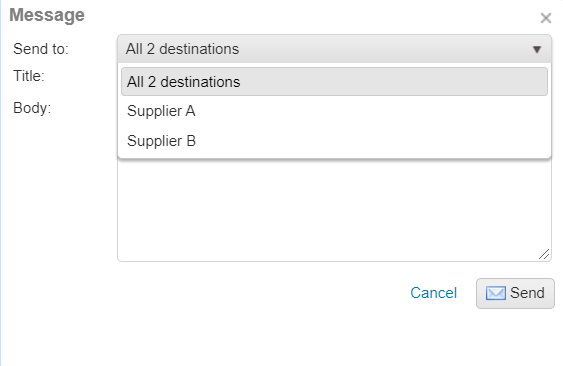This screenshot has width=563, height=366.
Task: Focus the Body text area
Action: pos(334,210)
